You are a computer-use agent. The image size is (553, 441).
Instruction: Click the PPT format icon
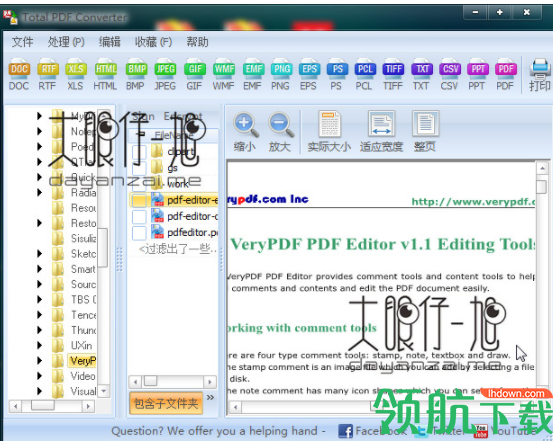click(x=477, y=75)
